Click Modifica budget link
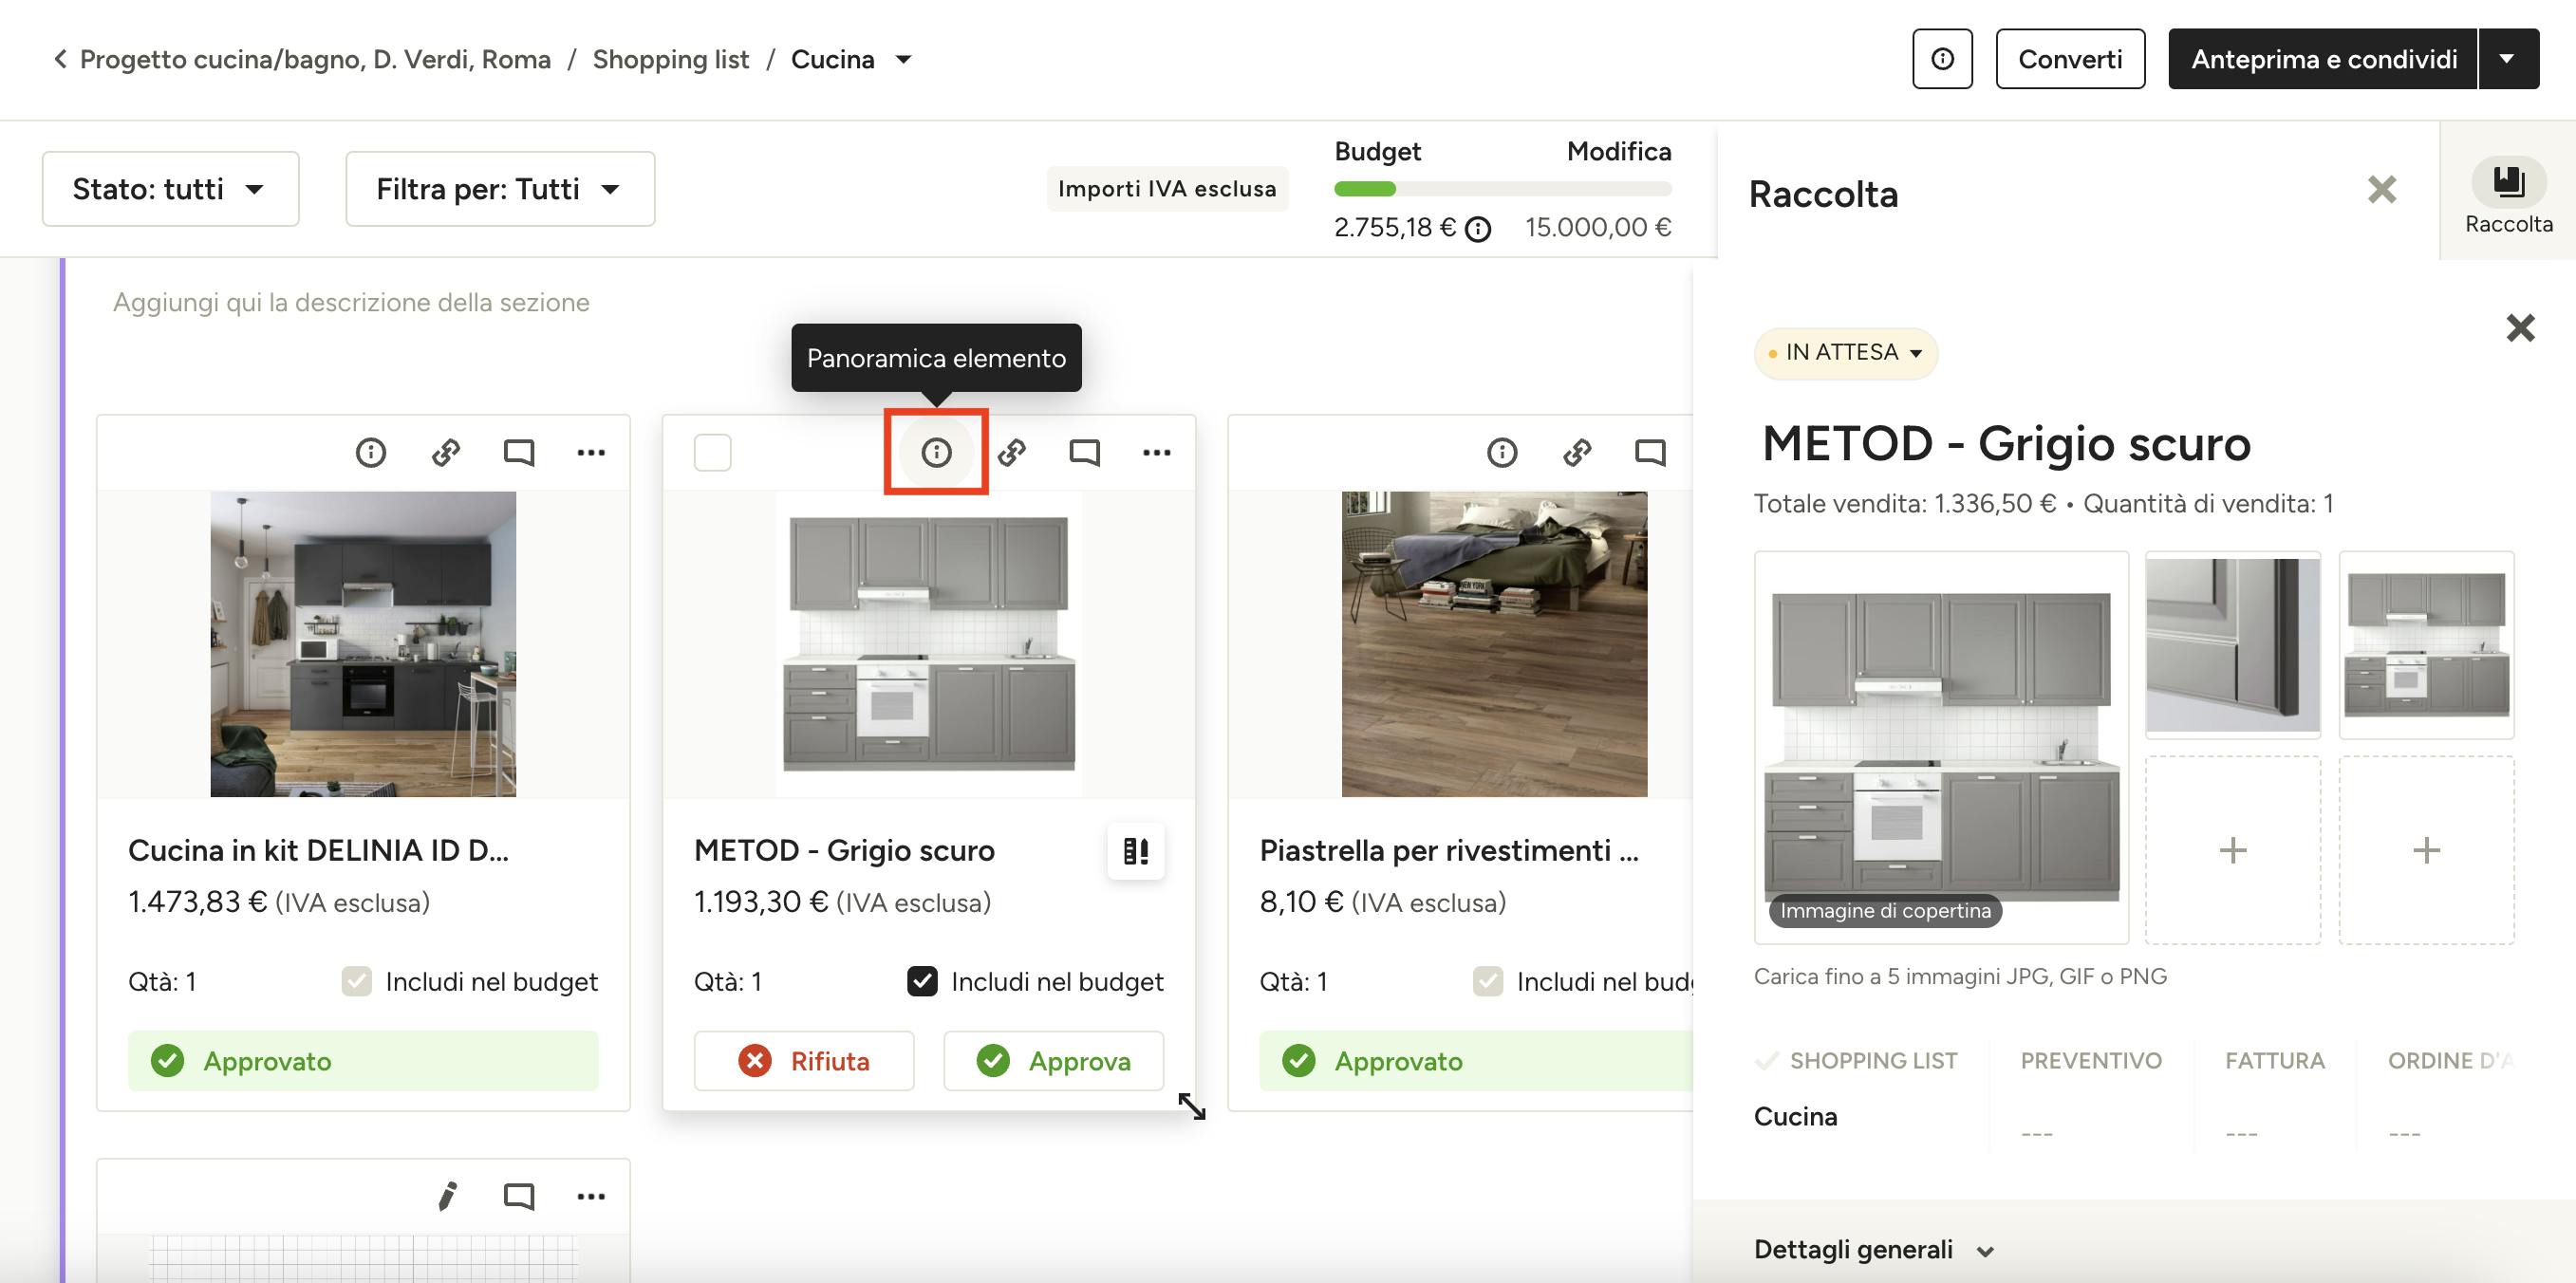Viewport: 2576px width, 1283px height. click(x=1618, y=151)
